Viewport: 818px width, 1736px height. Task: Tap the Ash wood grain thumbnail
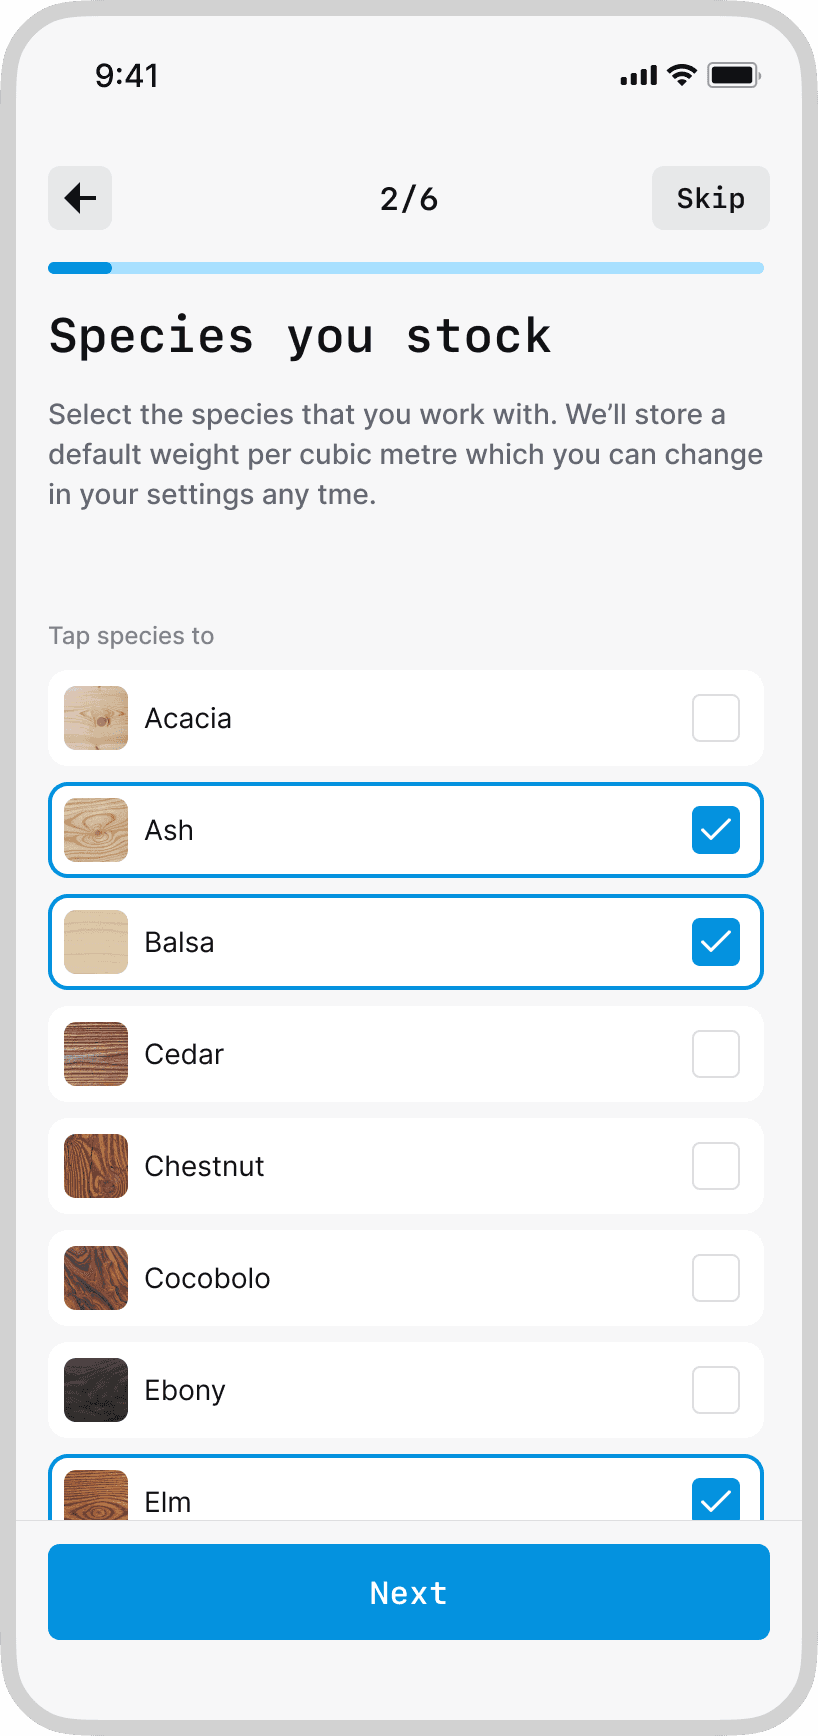coord(96,830)
